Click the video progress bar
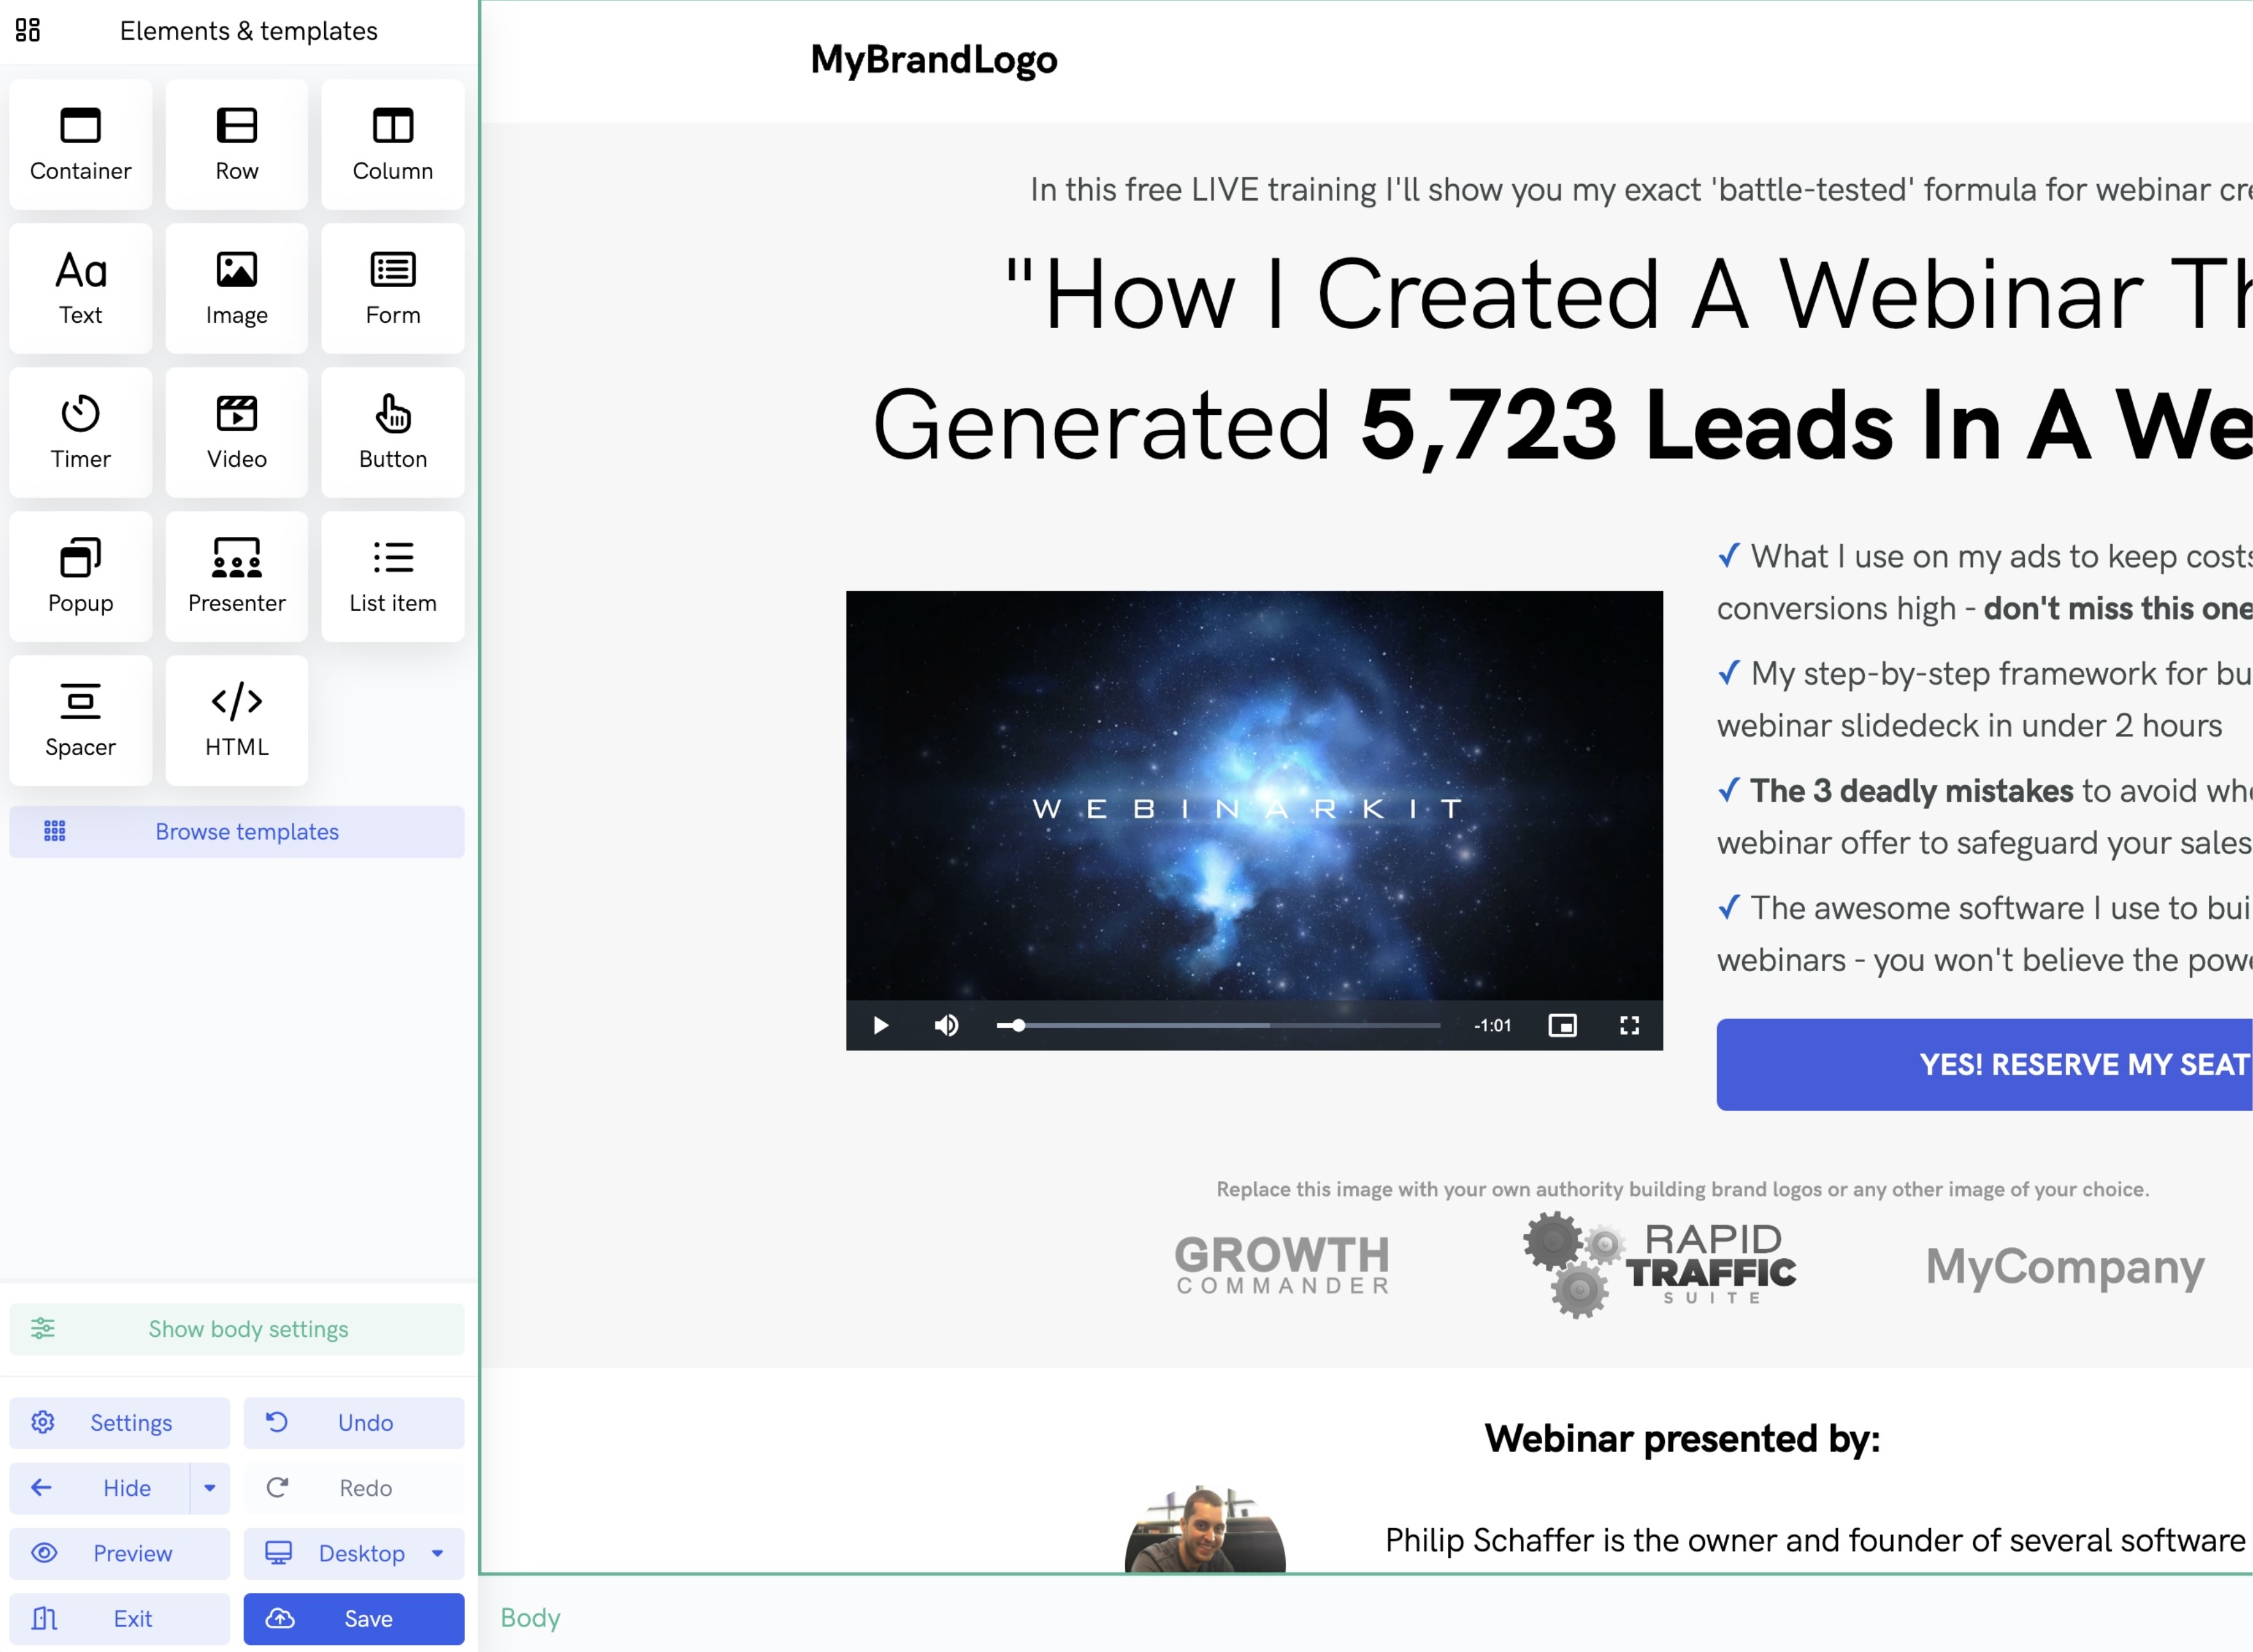The height and width of the screenshot is (1652, 2253). click(x=1220, y=1025)
